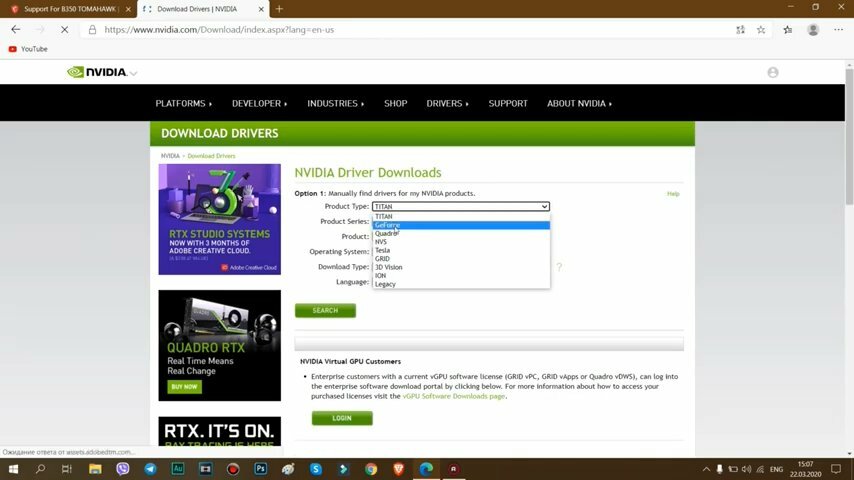The image size is (854, 480).
Task: Go back with the browser back arrow
Action: click(x=15, y=29)
